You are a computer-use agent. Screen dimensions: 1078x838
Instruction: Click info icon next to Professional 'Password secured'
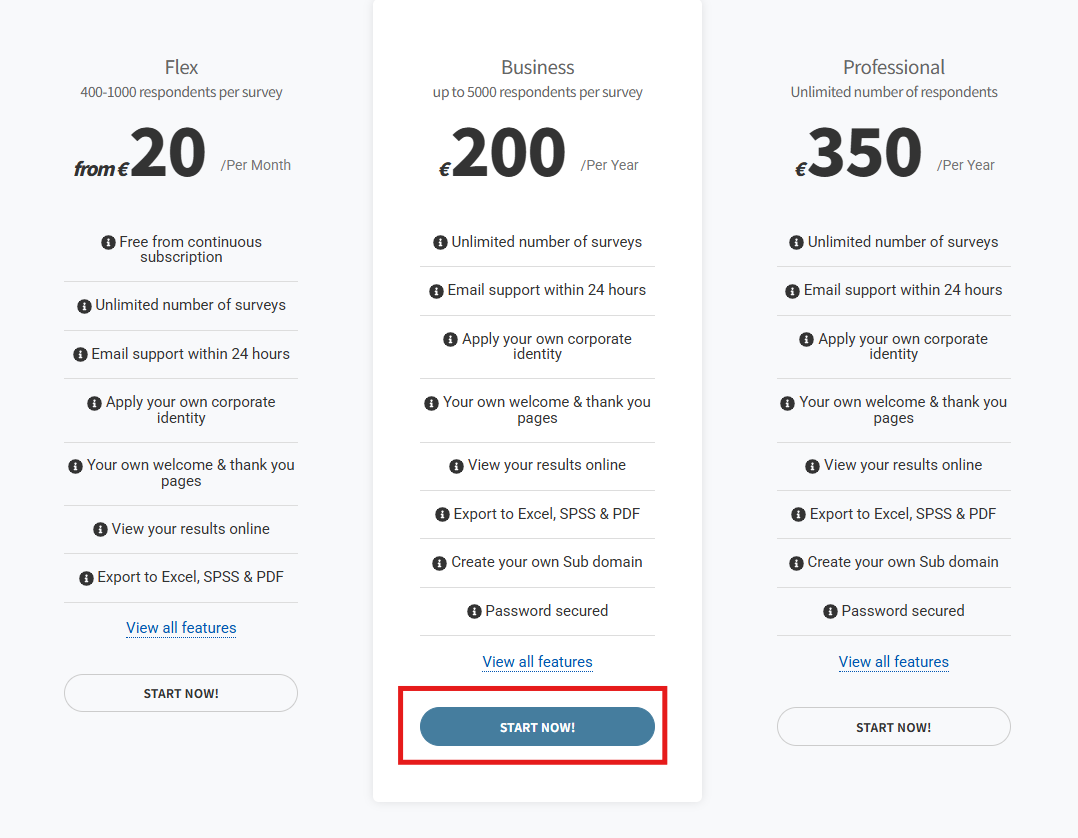tap(831, 612)
